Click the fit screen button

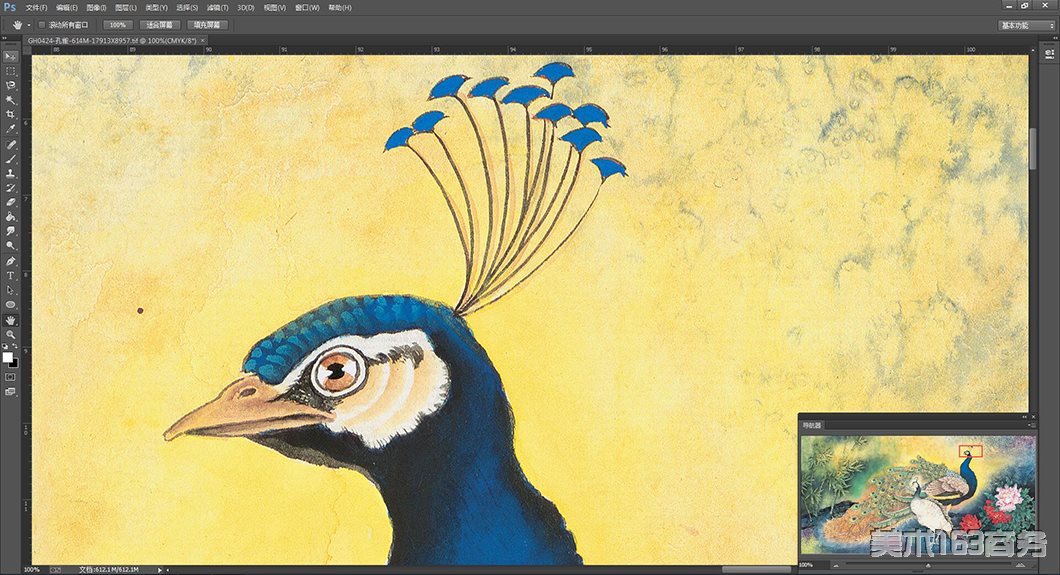[x=160, y=25]
